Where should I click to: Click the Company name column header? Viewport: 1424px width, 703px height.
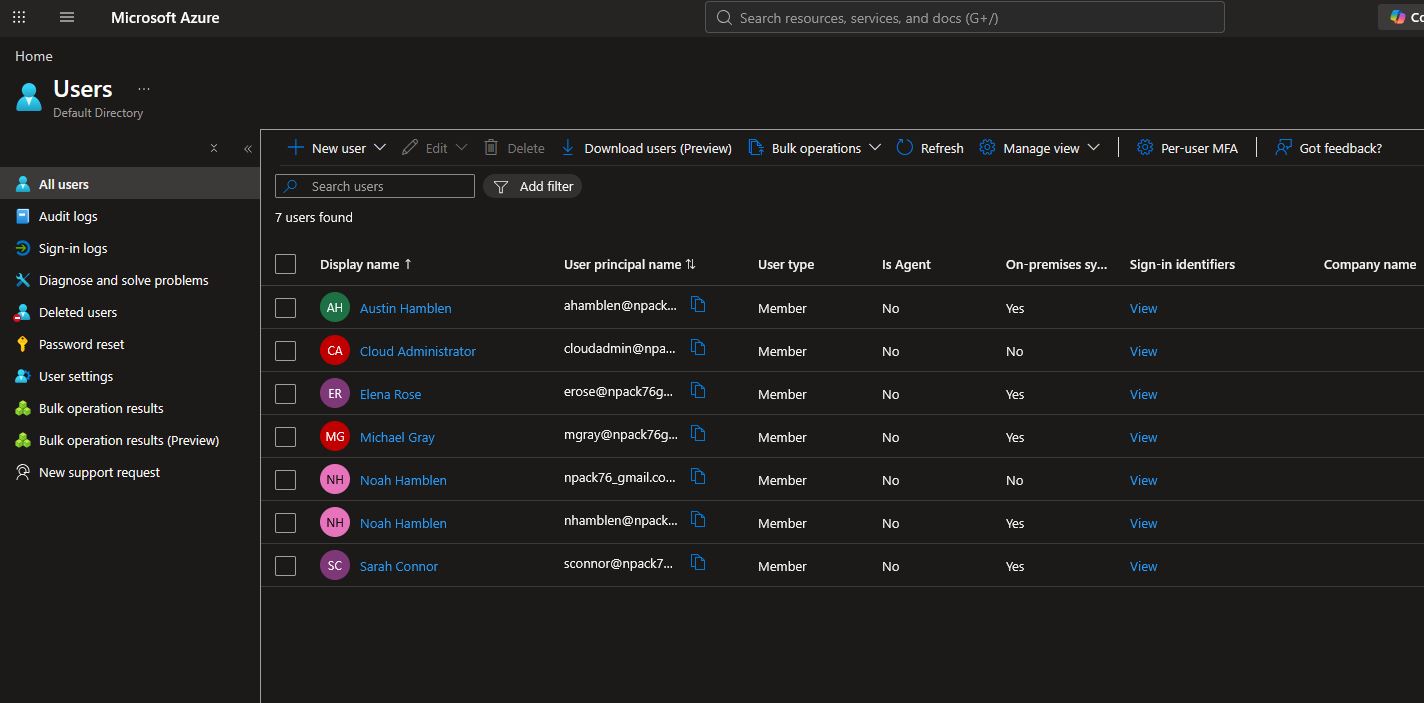[x=1369, y=264]
